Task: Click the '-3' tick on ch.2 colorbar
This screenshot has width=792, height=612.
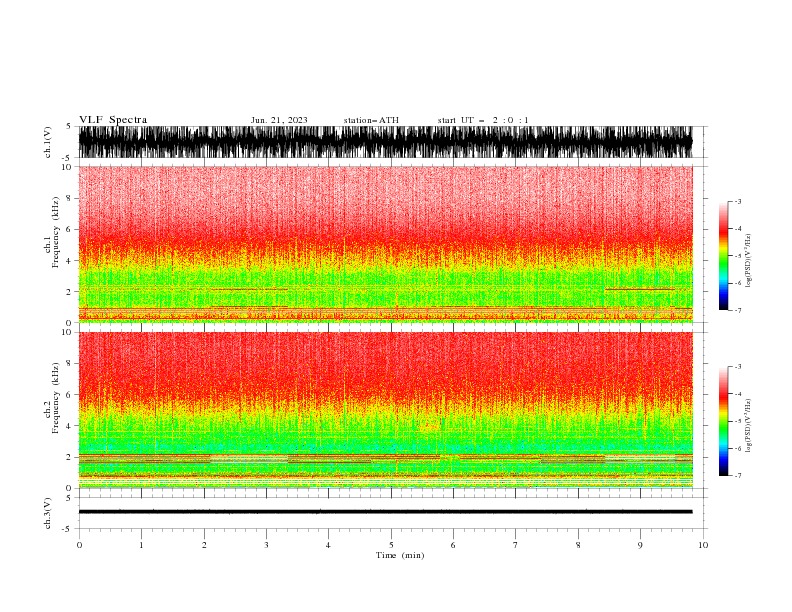Action: pyautogui.click(x=738, y=367)
